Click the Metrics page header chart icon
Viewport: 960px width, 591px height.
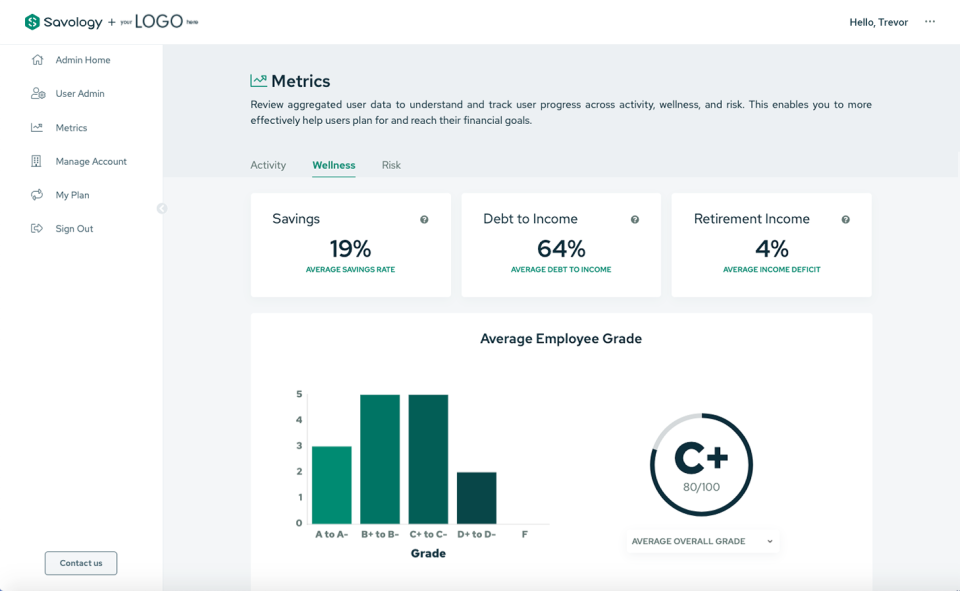click(257, 80)
